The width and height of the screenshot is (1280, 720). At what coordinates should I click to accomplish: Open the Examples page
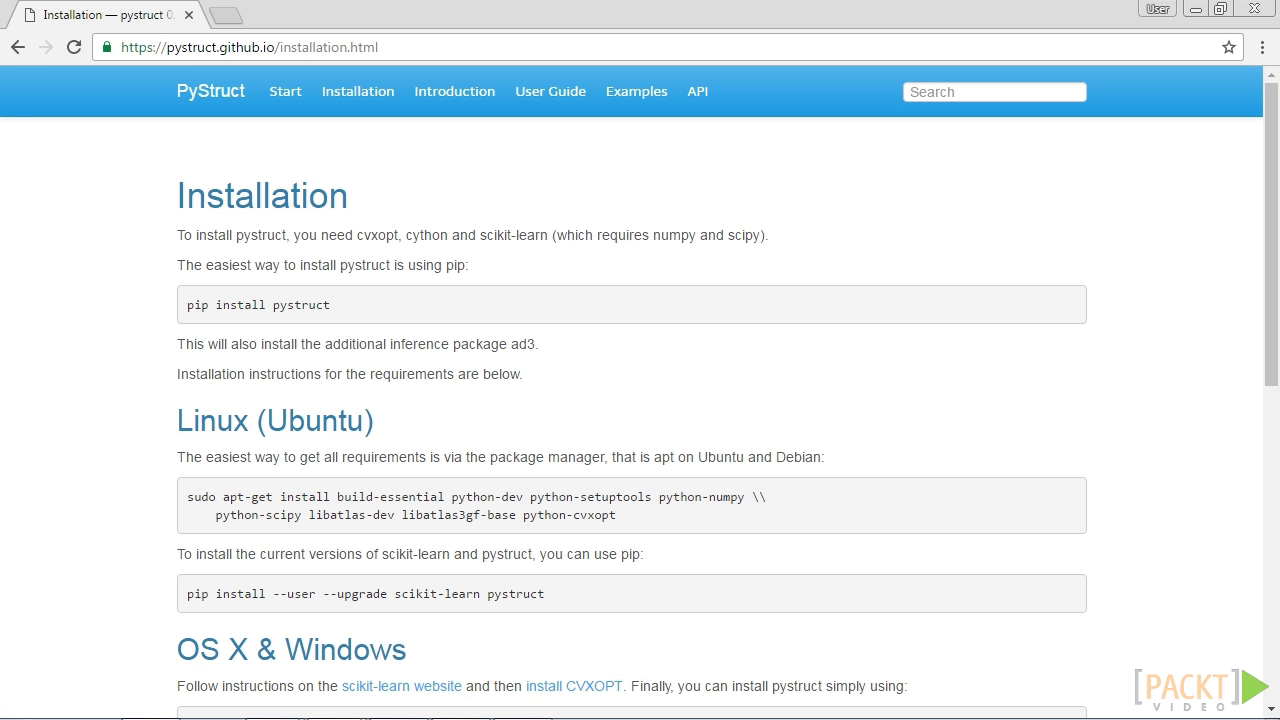pos(636,91)
